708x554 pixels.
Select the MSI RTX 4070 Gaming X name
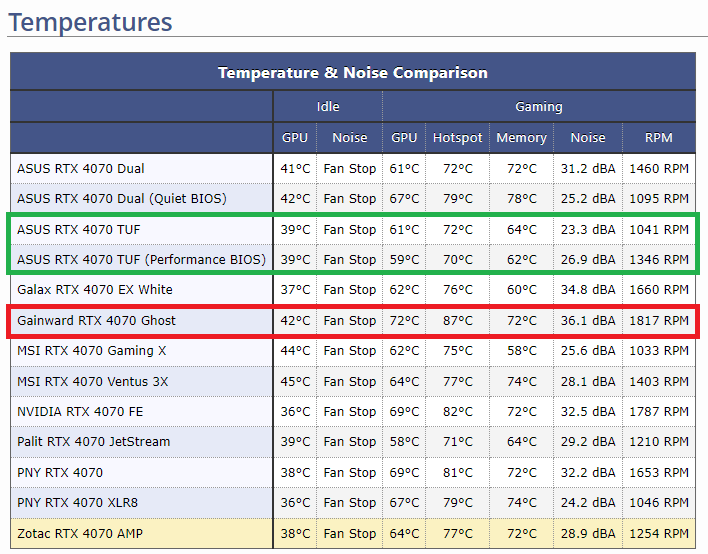tap(92, 351)
